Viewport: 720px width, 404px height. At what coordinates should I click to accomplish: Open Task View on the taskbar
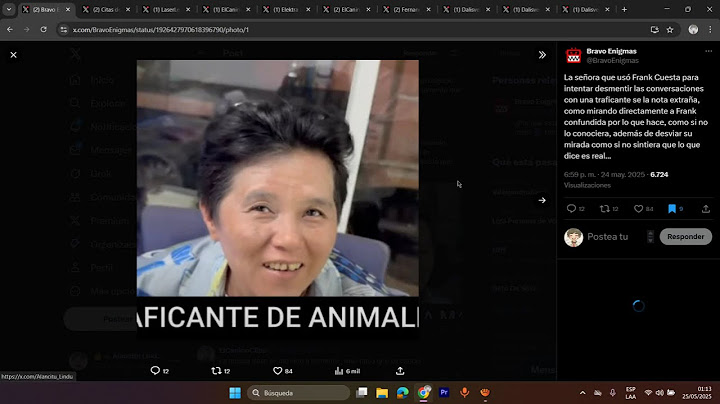(x=362, y=393)
